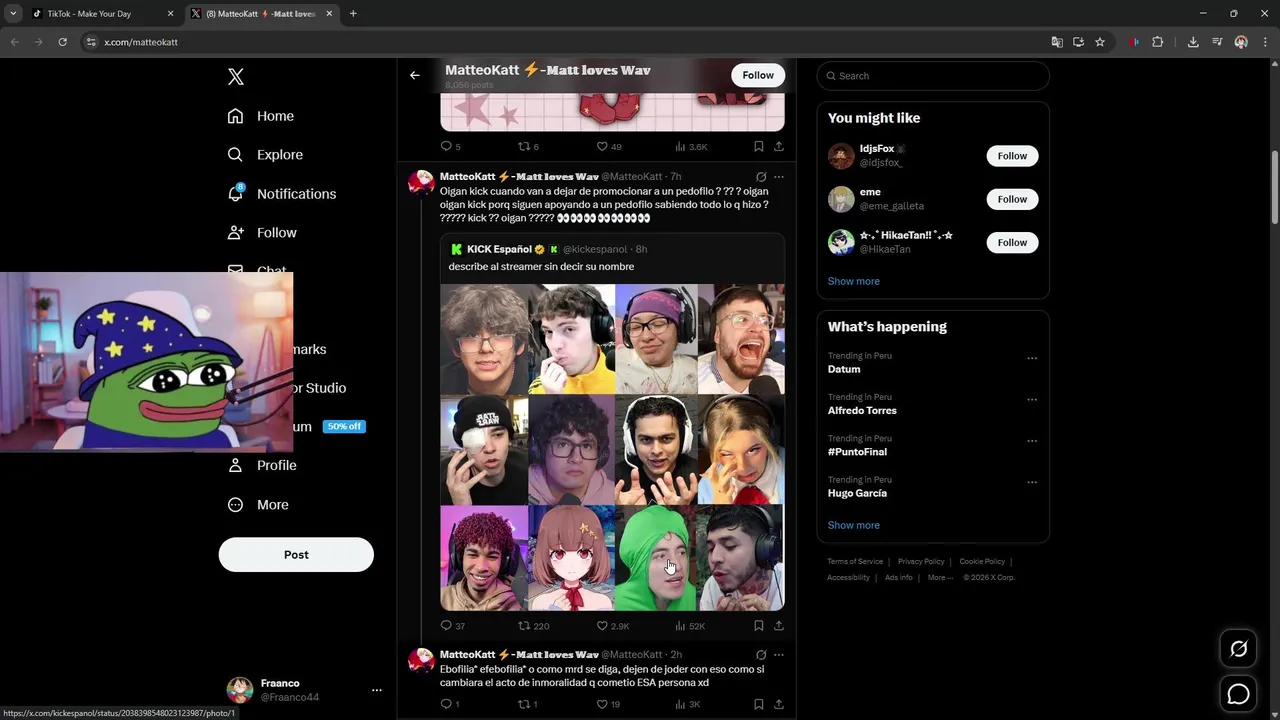Follow IdjsFox suggestion

(1012, 156)
